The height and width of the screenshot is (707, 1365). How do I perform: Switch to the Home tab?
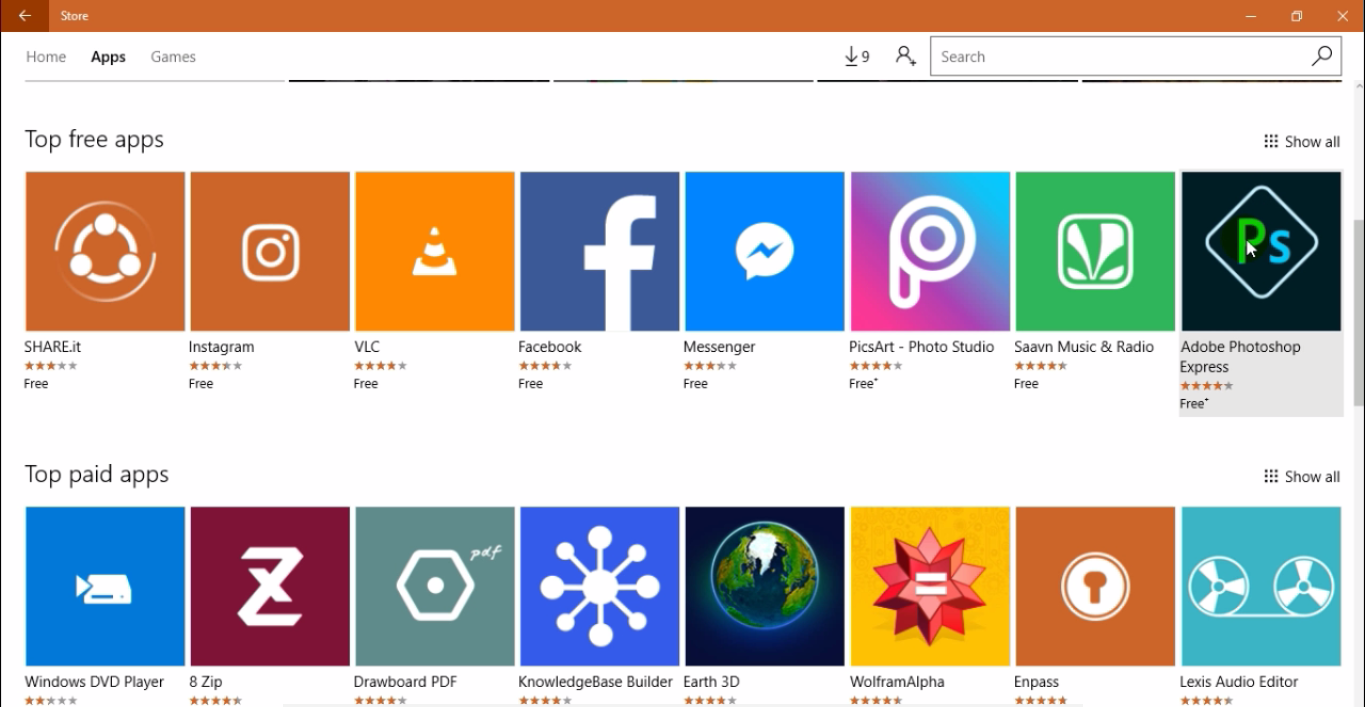tap(45, 57)
